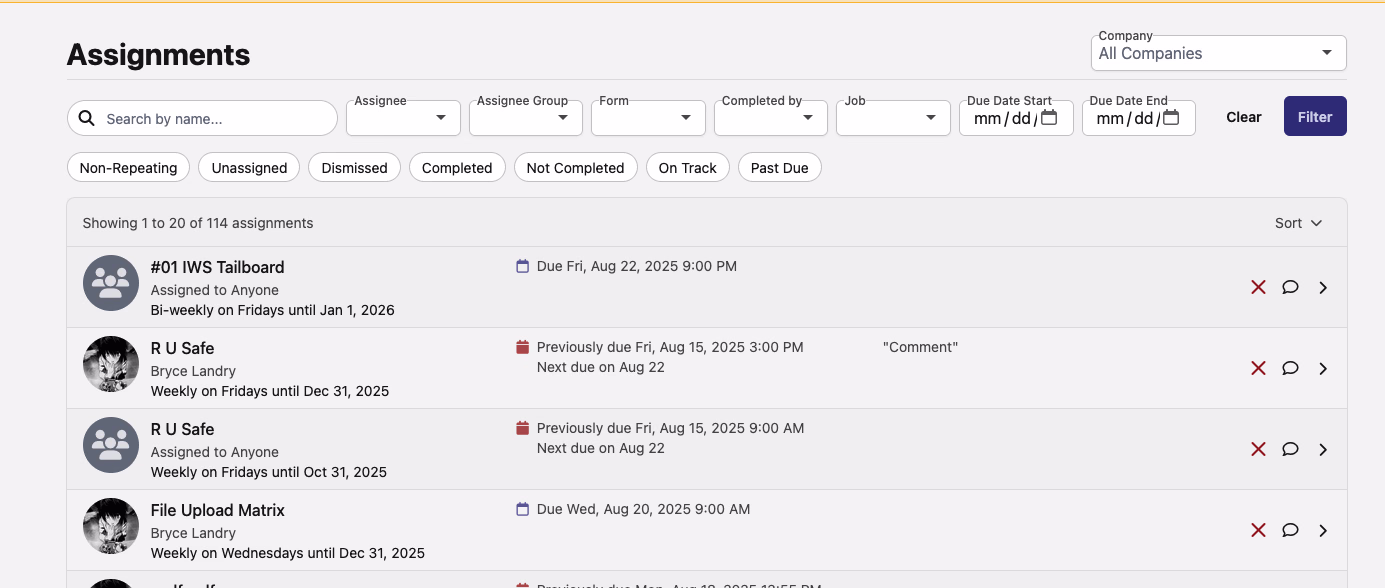This screenshot has height=588, width=1385.
Task: Open the Due Date Start calendar picker
Action: (x=1049, y=117)
